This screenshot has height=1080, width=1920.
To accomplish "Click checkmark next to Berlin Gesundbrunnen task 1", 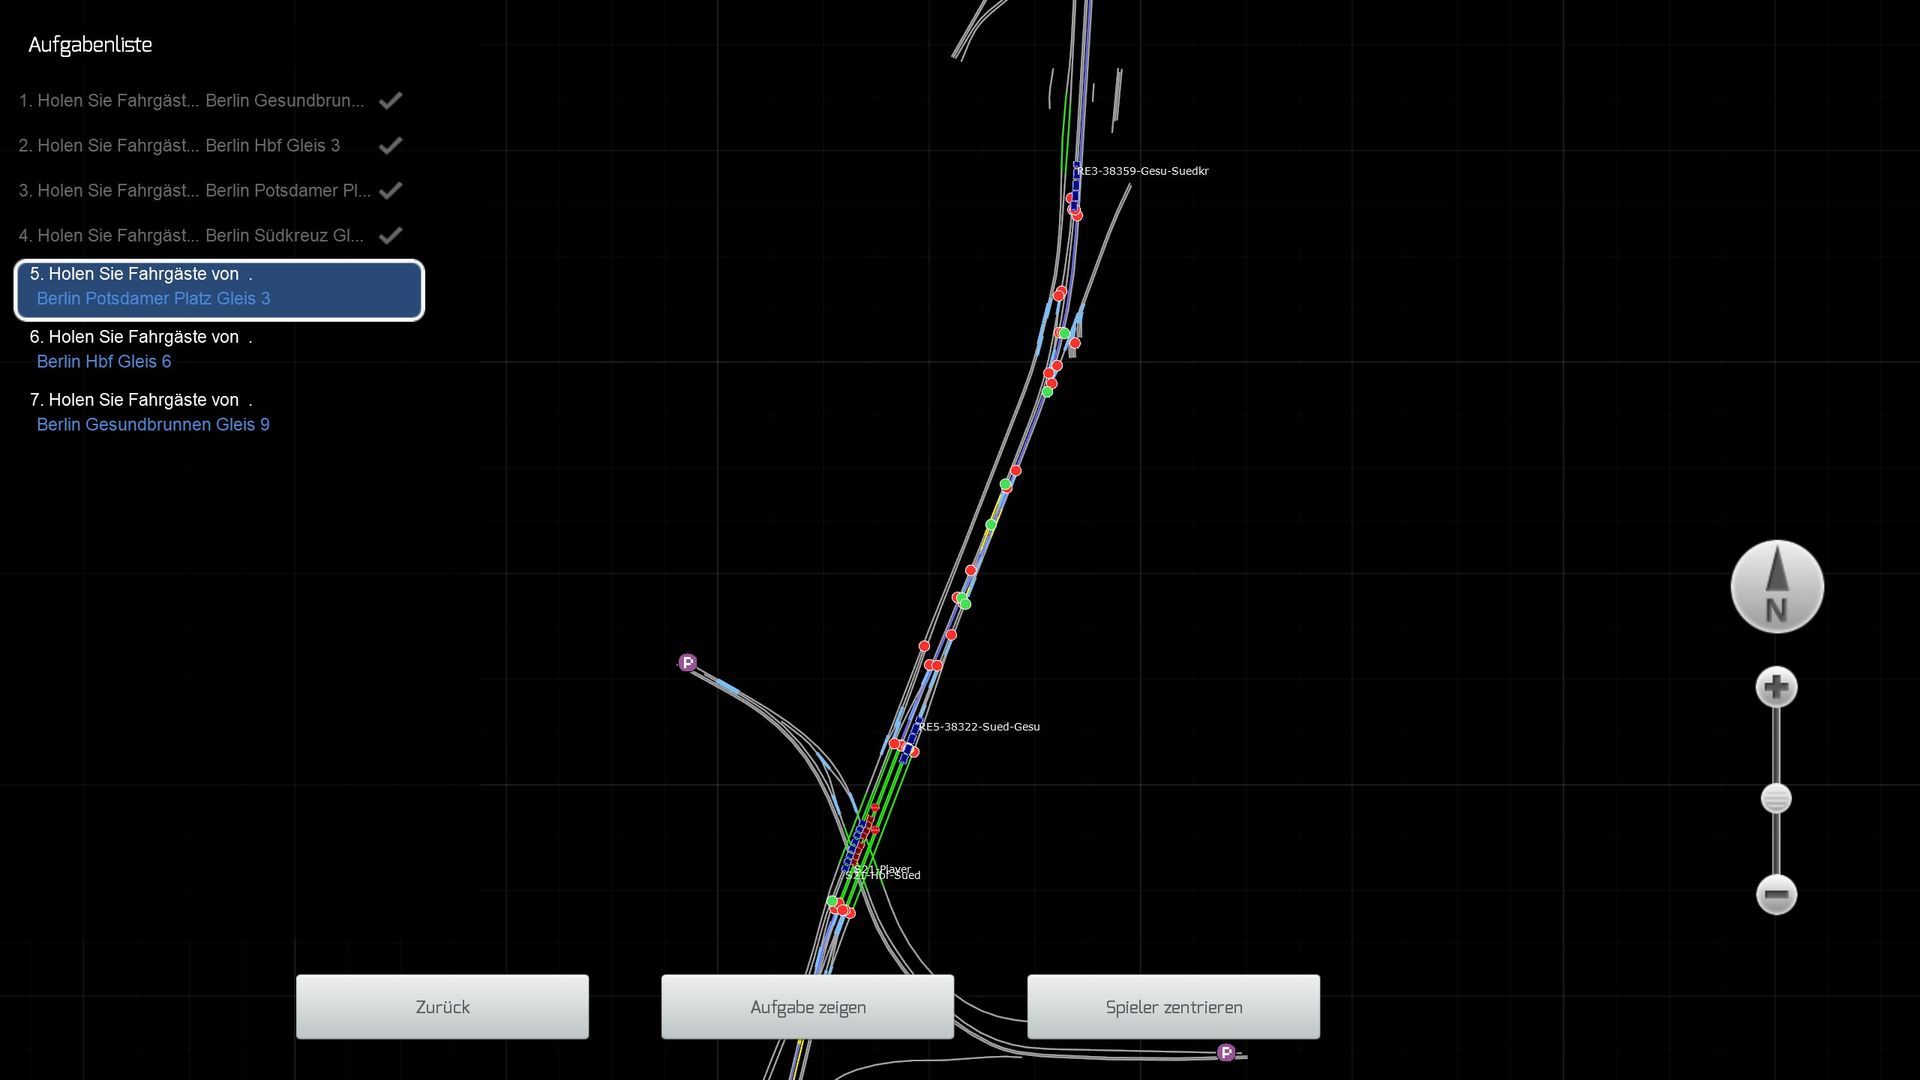I will point(390,100).
